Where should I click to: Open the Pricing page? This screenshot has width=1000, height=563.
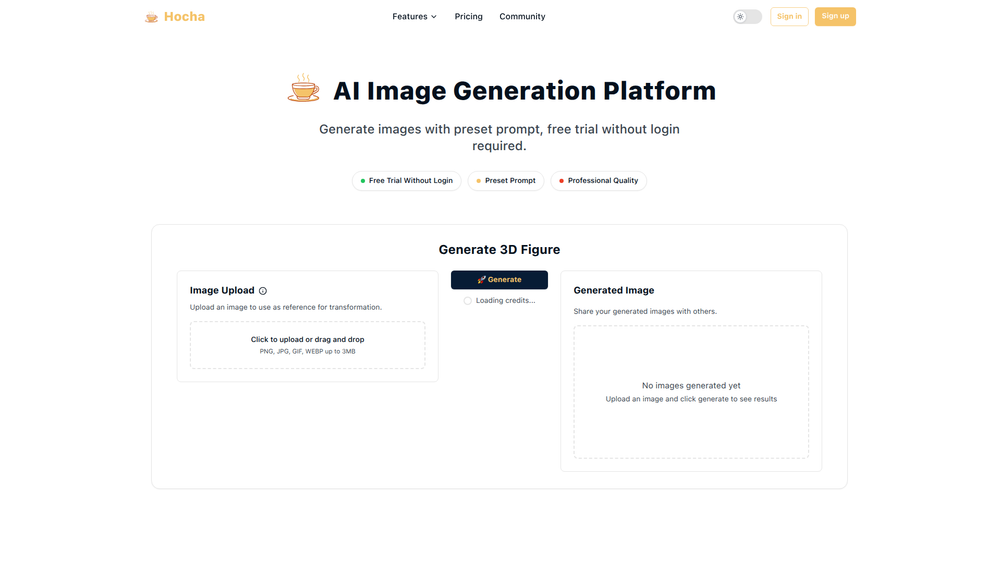point(468,17)
